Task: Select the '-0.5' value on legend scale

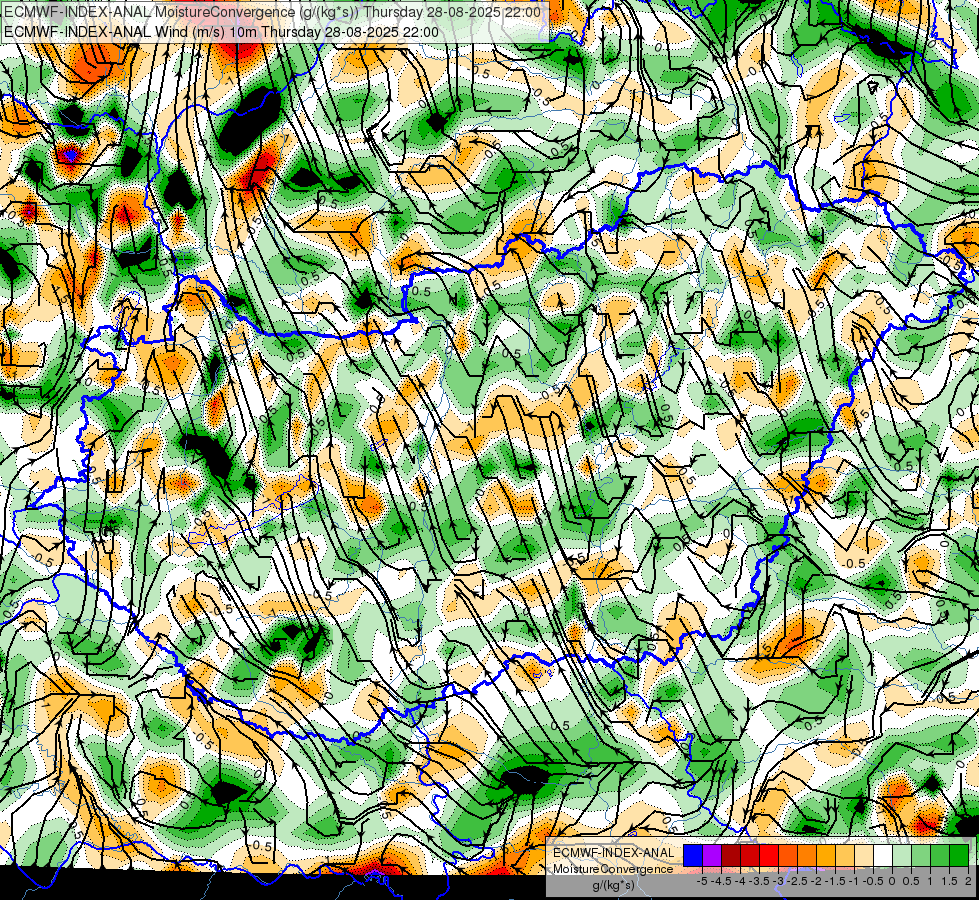Action: [873, 881]
